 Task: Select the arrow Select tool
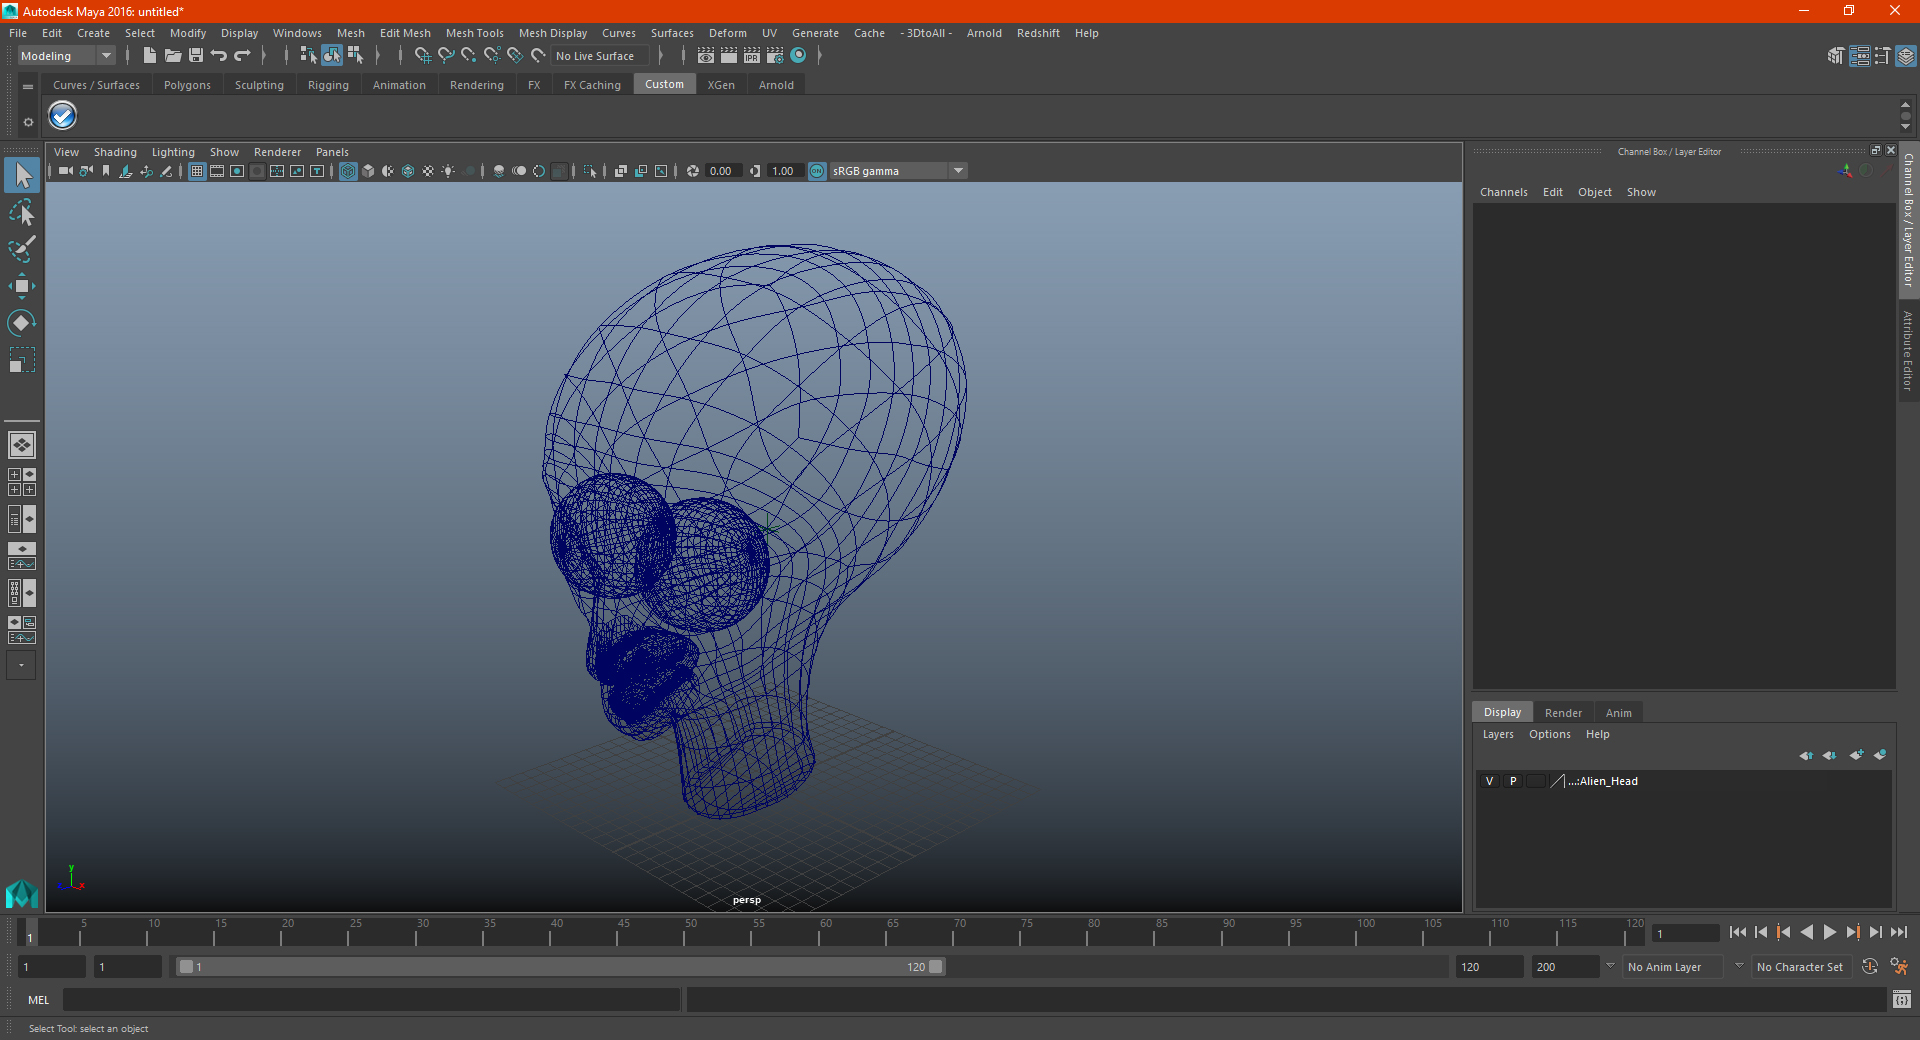22,176
